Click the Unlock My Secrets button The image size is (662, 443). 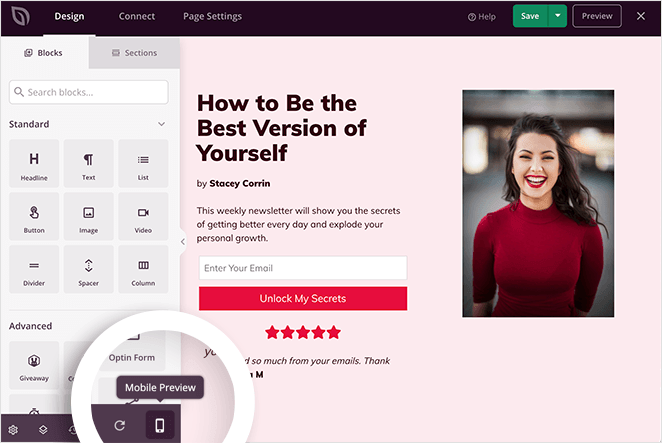[x=303, y=299]
